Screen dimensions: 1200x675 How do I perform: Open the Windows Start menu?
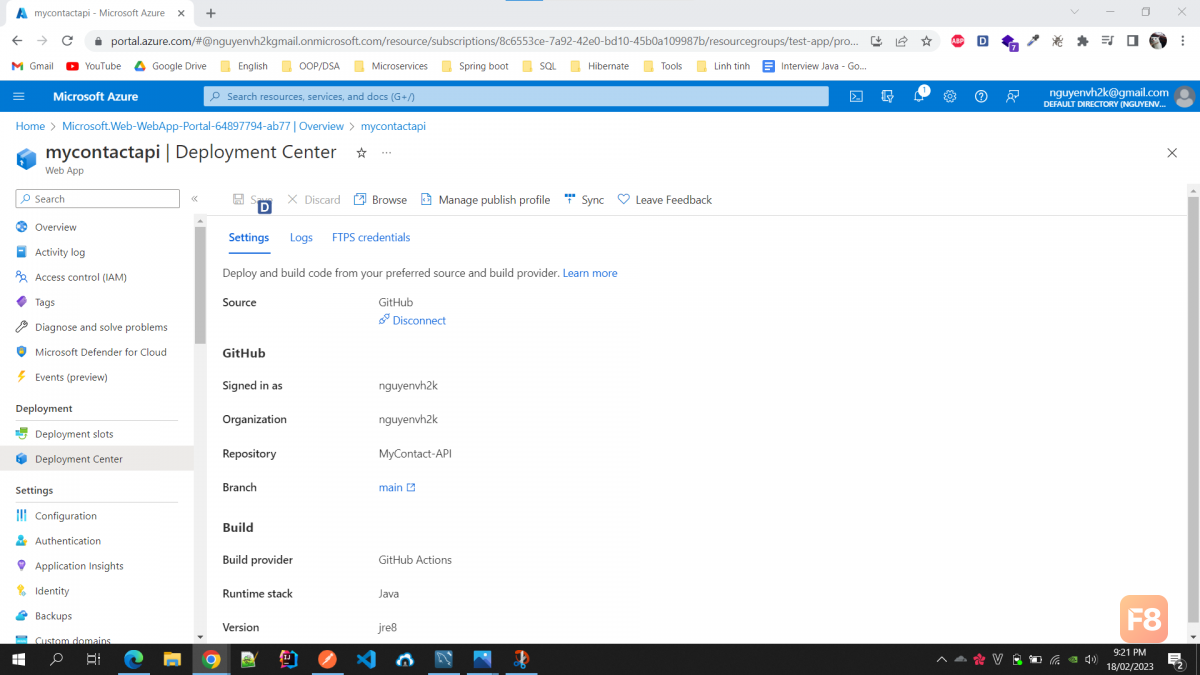coord(18,659)
